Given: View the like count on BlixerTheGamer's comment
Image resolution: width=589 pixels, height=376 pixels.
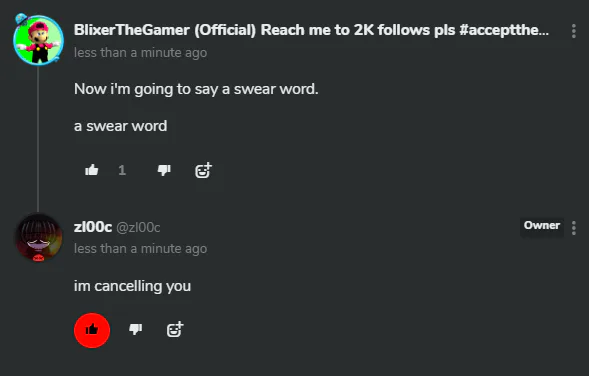Looking at the screenshot, I should [x=122, y=171].
